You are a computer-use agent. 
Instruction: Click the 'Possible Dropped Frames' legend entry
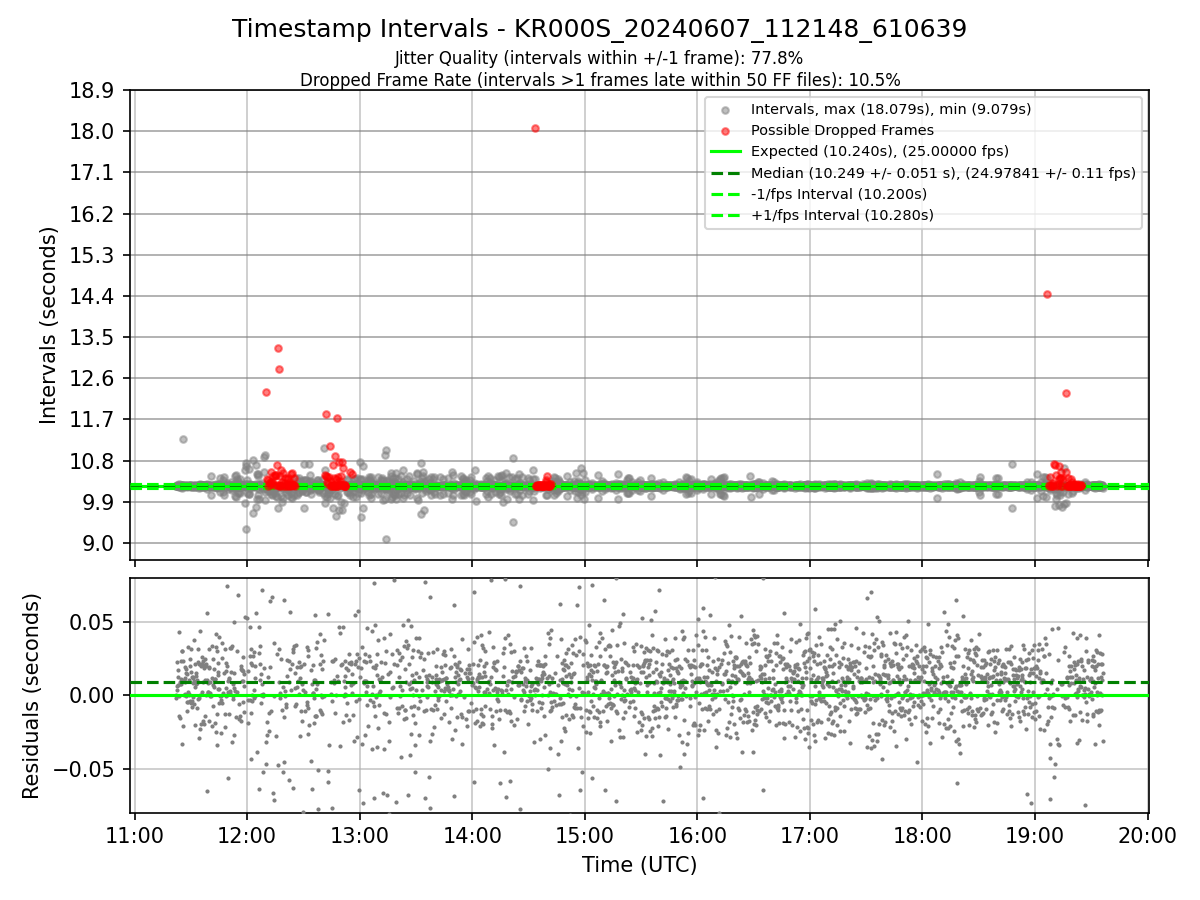point(842,130)
